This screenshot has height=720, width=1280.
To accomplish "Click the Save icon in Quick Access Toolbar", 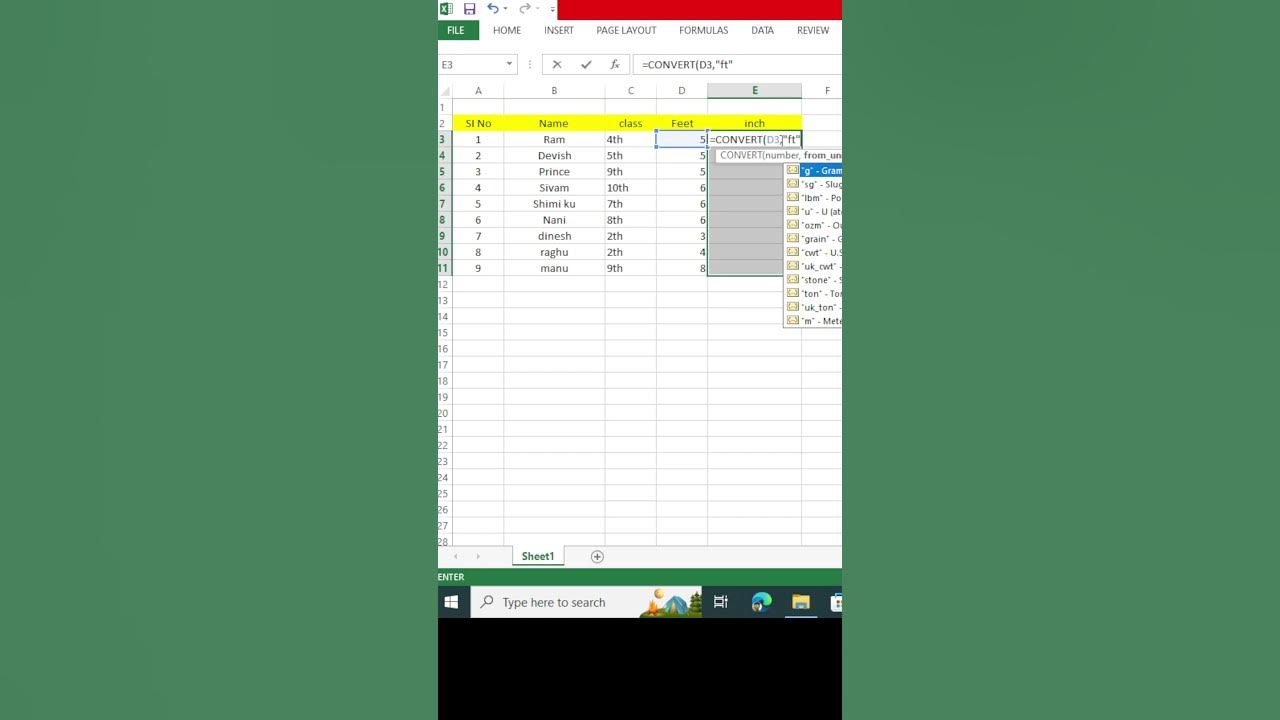I will click(x=469, y=9).
